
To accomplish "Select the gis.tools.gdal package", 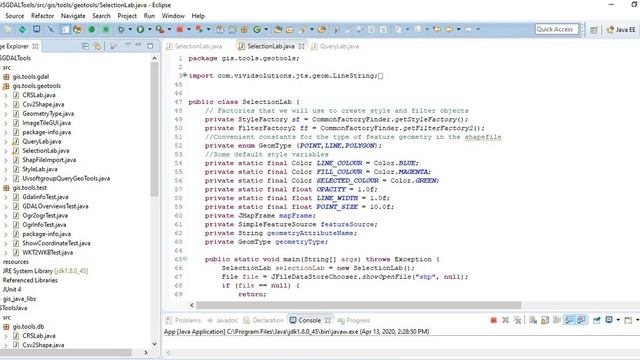I will (x=31, y=77).
